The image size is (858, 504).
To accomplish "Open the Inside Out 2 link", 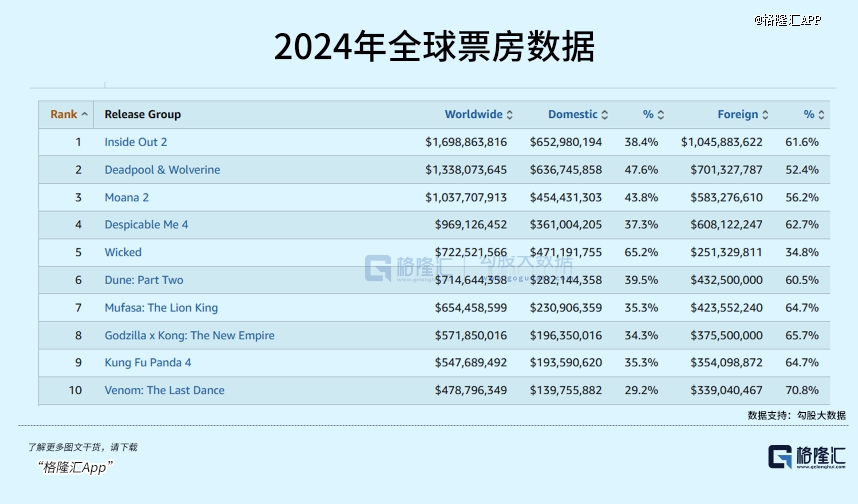I will click(136, 142).
